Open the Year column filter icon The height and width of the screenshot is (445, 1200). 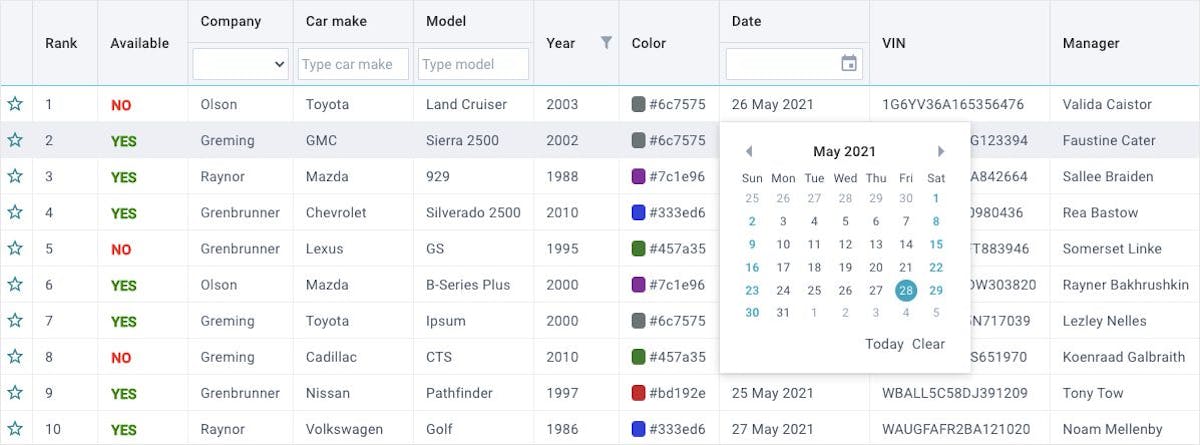click(x=605, y=43)
